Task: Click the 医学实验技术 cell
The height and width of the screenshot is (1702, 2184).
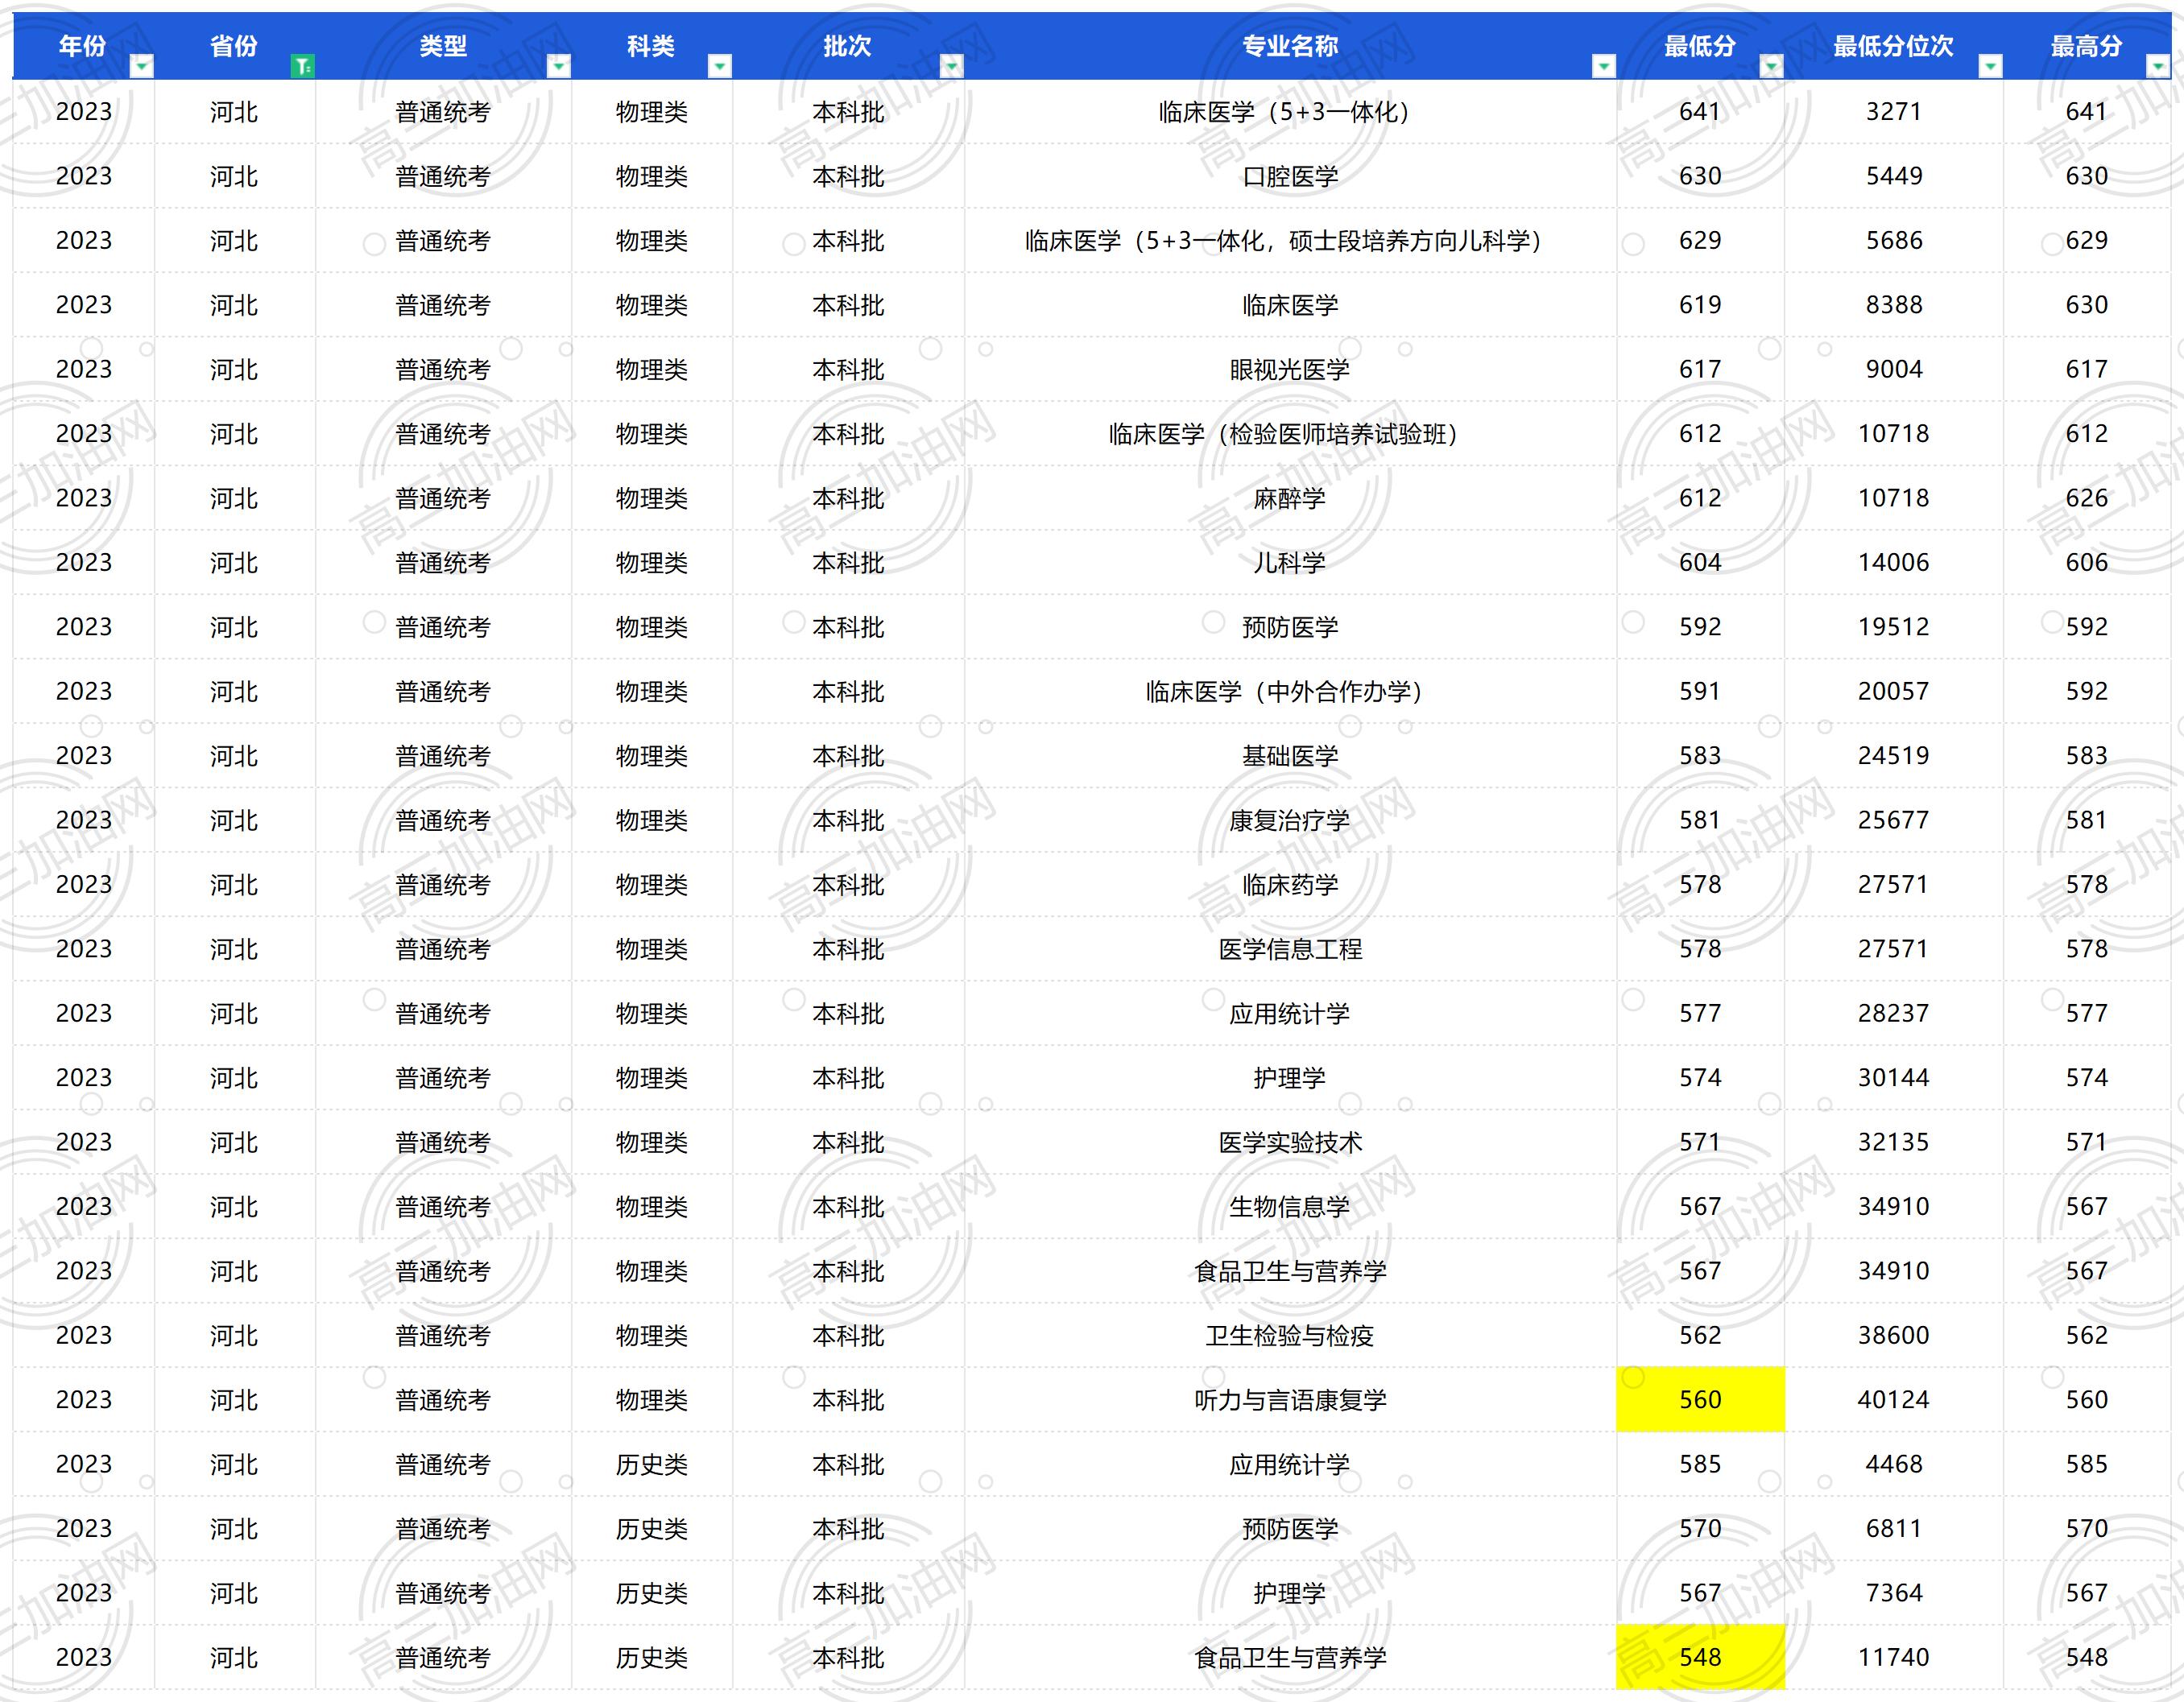Action: [1290, 1142]
